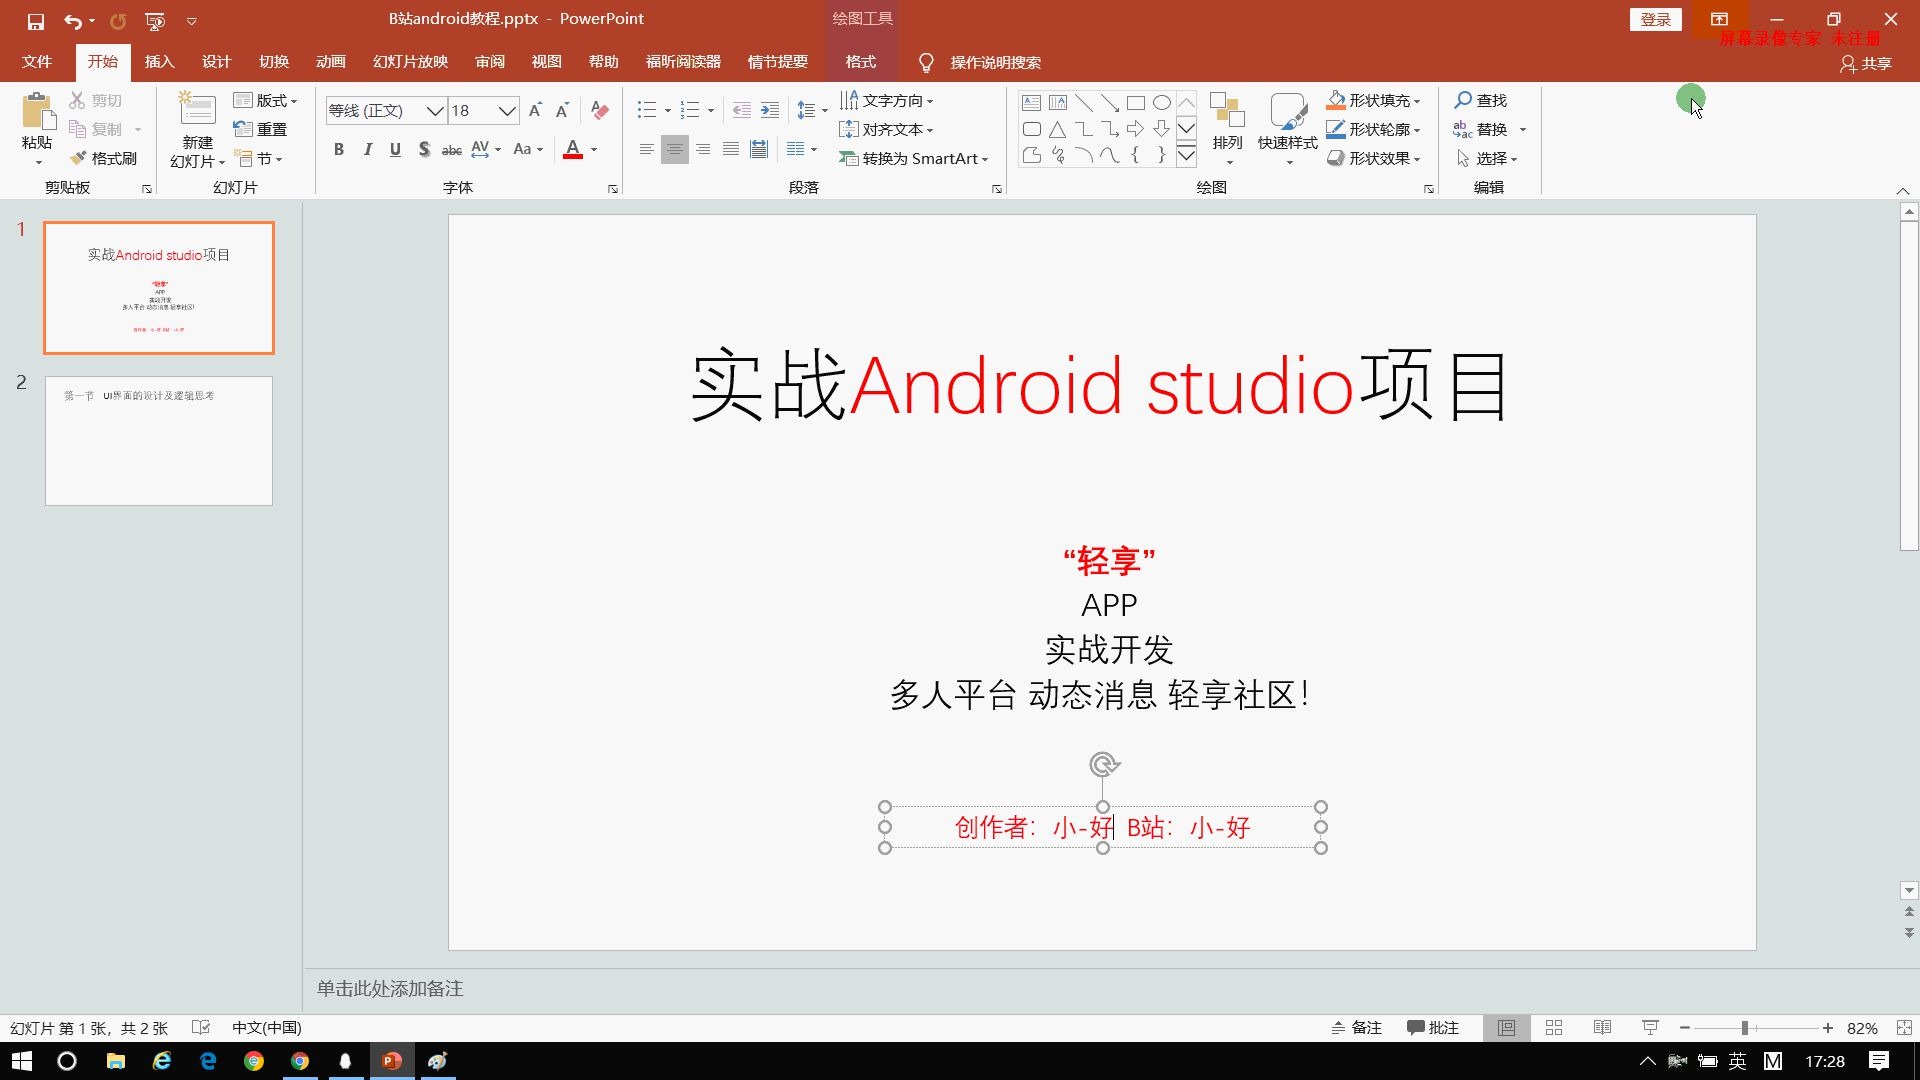This screenshot has width=1920, height=1080.
Task: Toggle strikethrough (abc) formatting
Action: coord(452,149)
